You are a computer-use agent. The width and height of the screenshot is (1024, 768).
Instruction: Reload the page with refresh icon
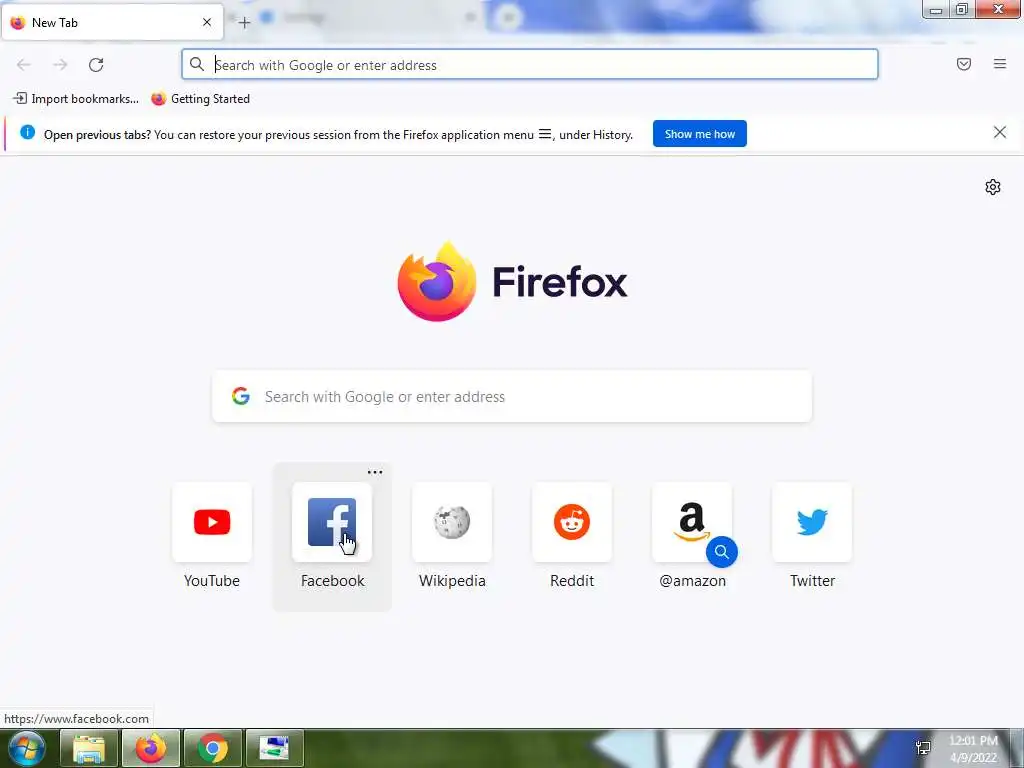[x=96, y=65]
